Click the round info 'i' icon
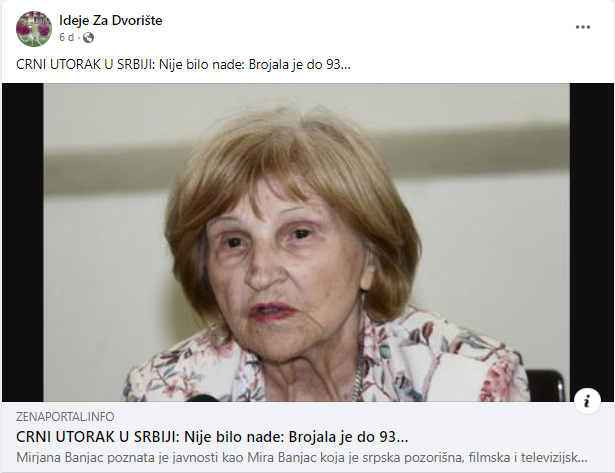The width and height of the screenshot is (615, 473). point(587,401)
